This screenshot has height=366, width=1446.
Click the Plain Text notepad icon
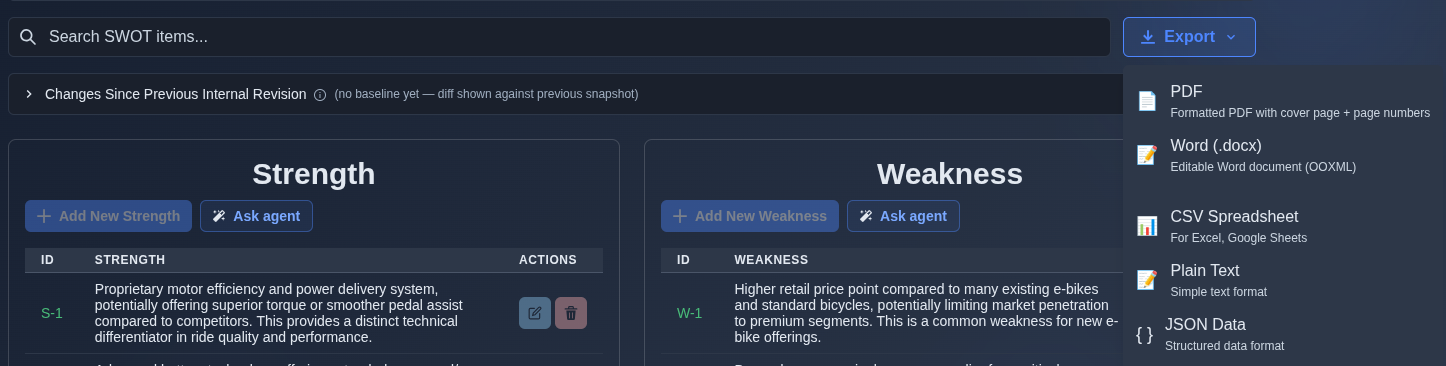1147,280
